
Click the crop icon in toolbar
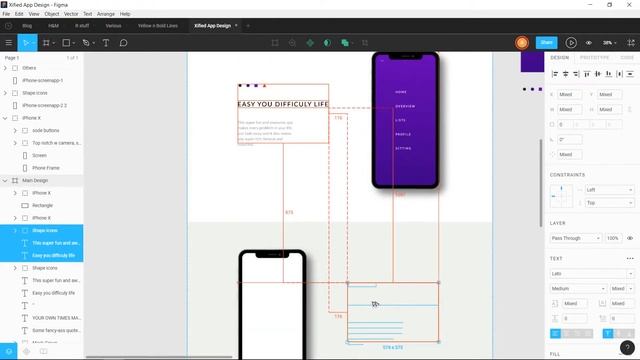point(365,43)
